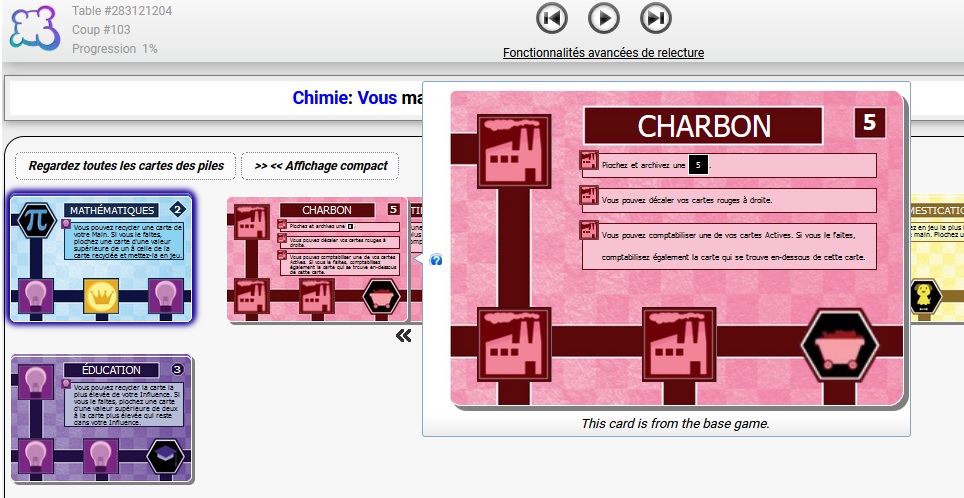Screen dimensions: 964x498
Task: Toggle Affichage compact display mode
Action: (320, 166)
